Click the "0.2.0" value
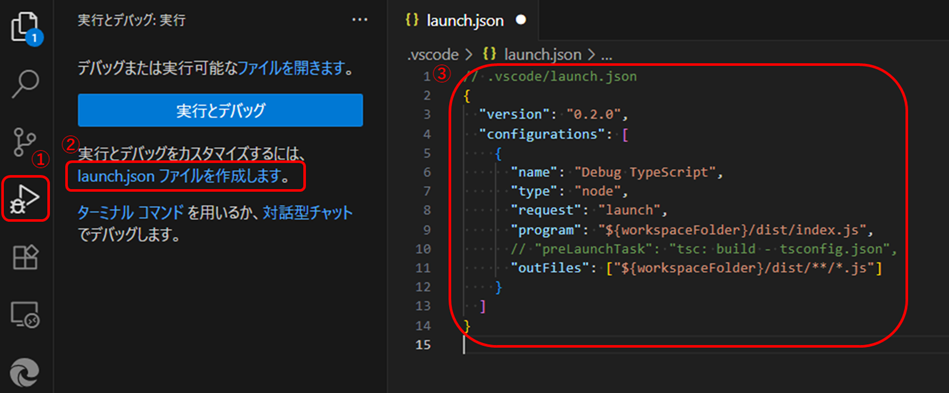949x393 pixels. 594,114
